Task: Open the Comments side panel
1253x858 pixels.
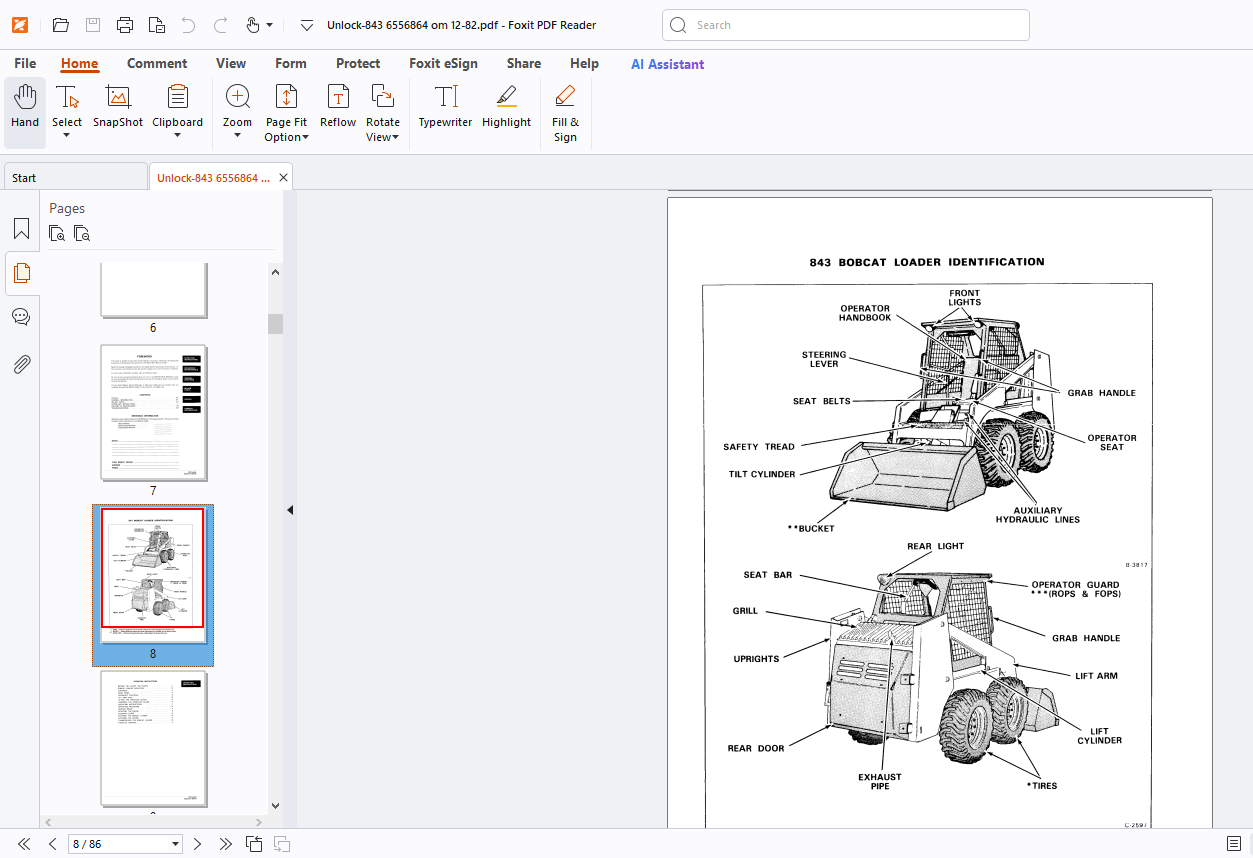Action: 21,317
